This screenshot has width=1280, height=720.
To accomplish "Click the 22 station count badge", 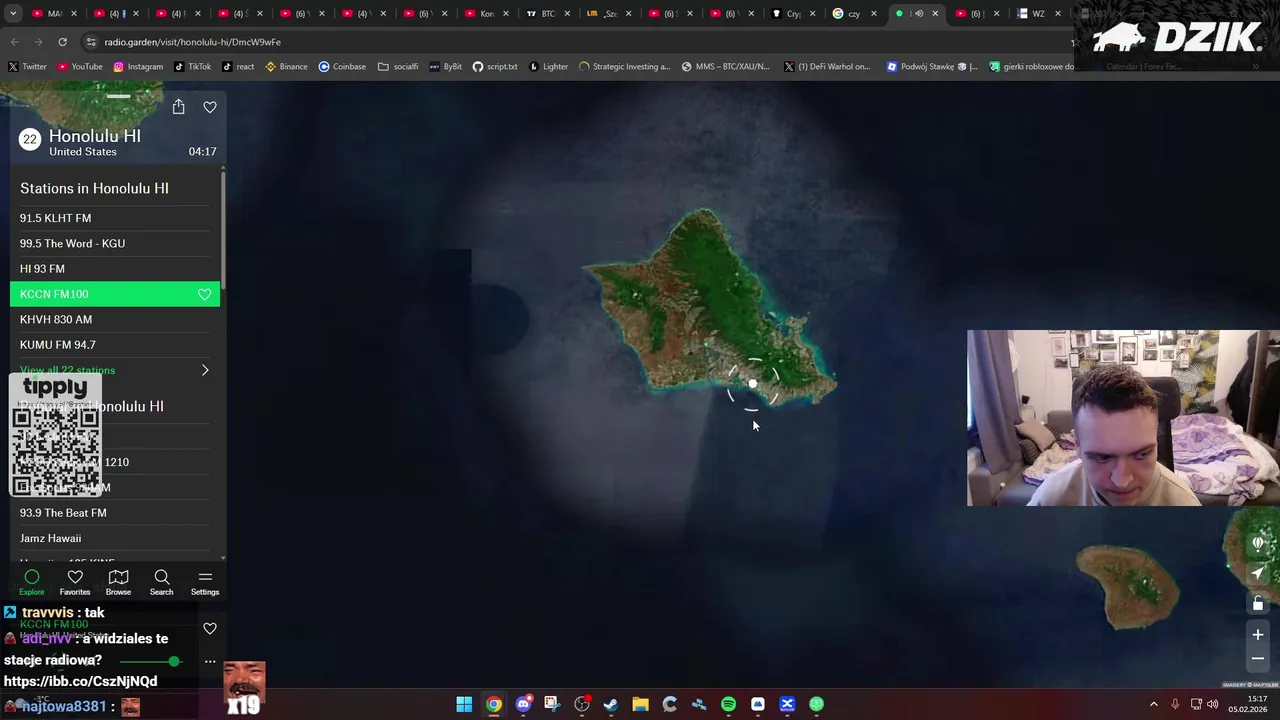I will [30, 140].
